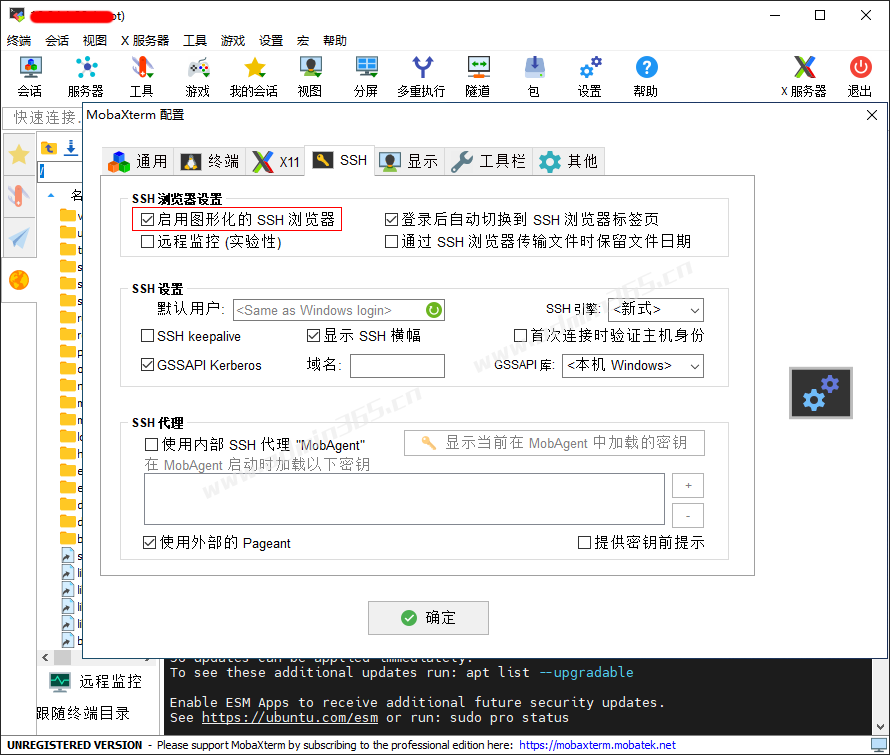This screenshot has height=755, width=890.
Task: Click the 确定 button
Action: point(428,618)
